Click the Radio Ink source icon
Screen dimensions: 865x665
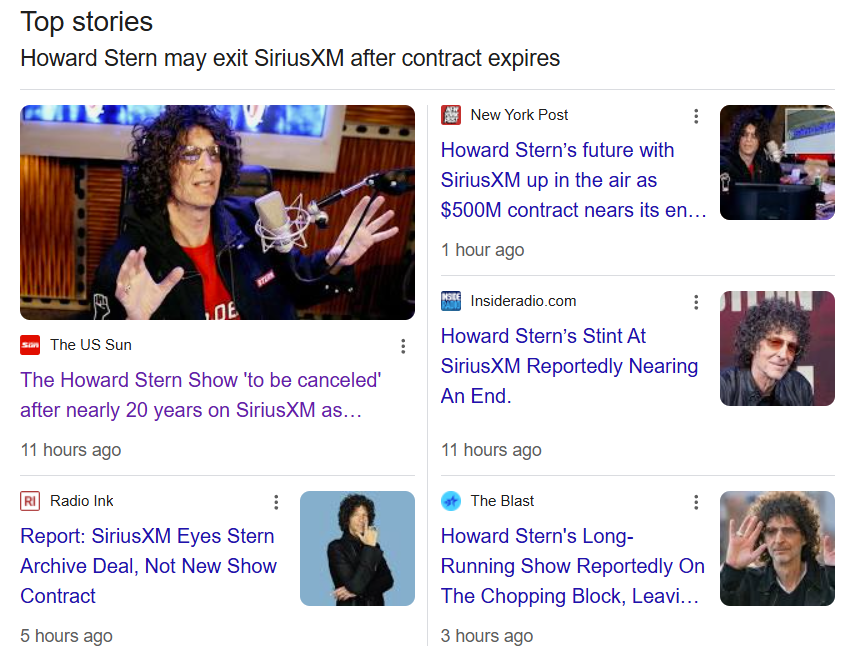pyautogui.click(x=30, y=501)
